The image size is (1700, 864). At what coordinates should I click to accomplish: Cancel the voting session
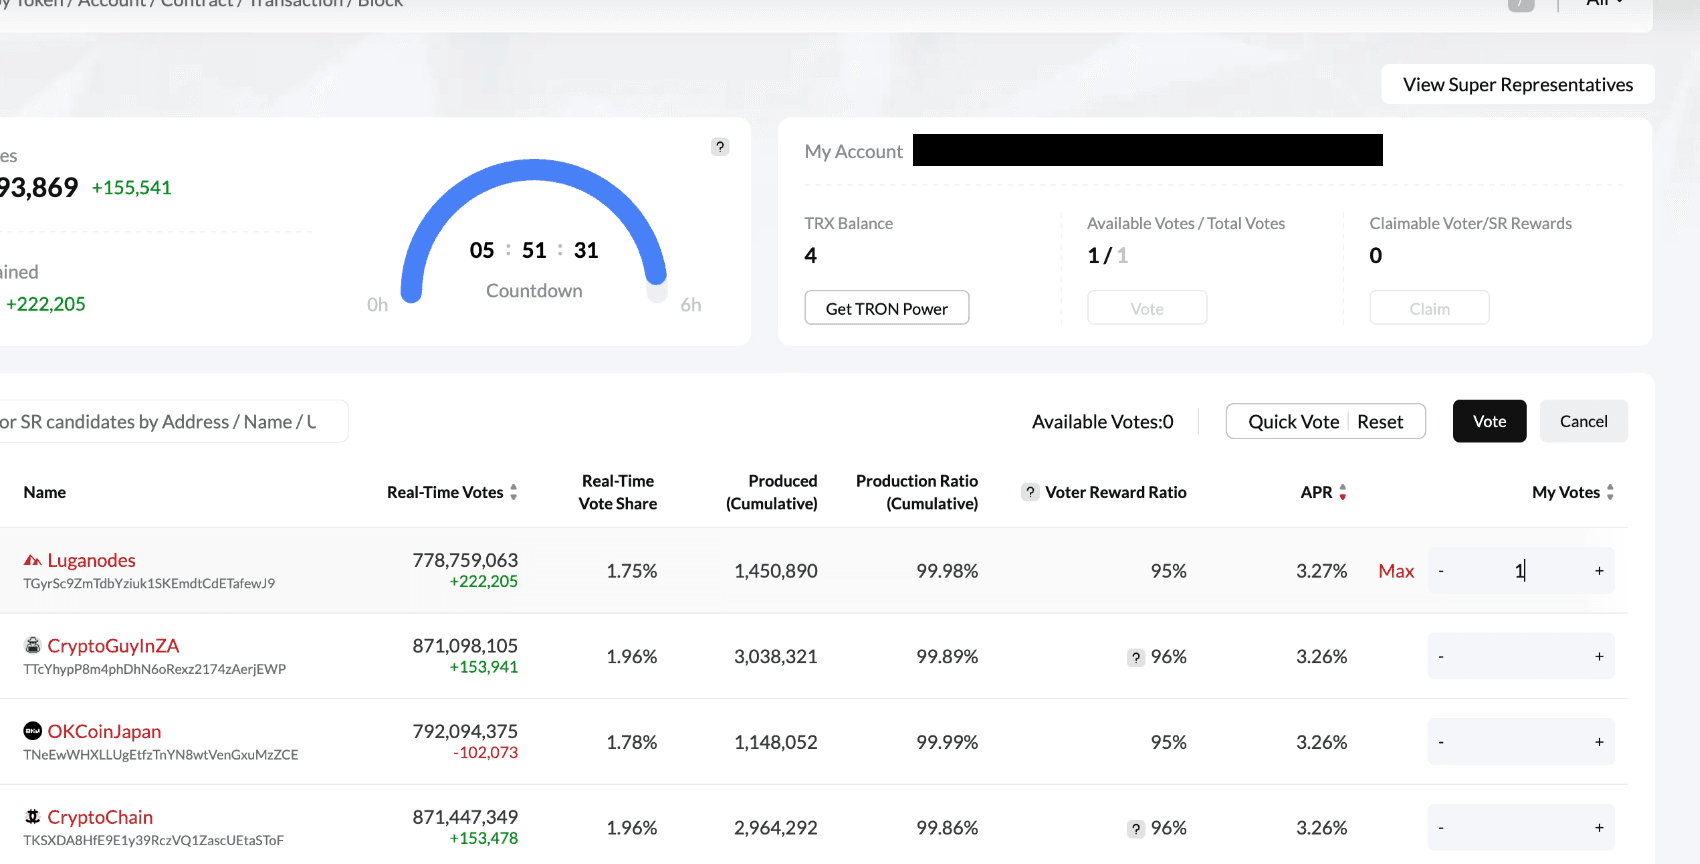pos(1584,422)
